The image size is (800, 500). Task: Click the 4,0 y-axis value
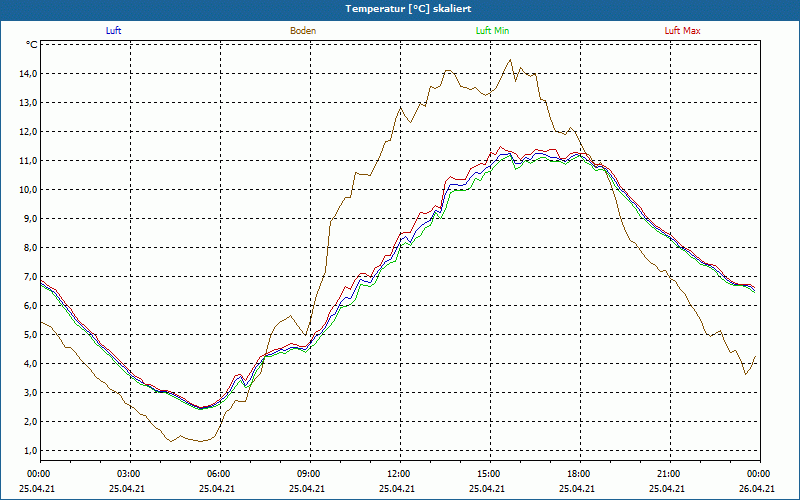point(31,364)
